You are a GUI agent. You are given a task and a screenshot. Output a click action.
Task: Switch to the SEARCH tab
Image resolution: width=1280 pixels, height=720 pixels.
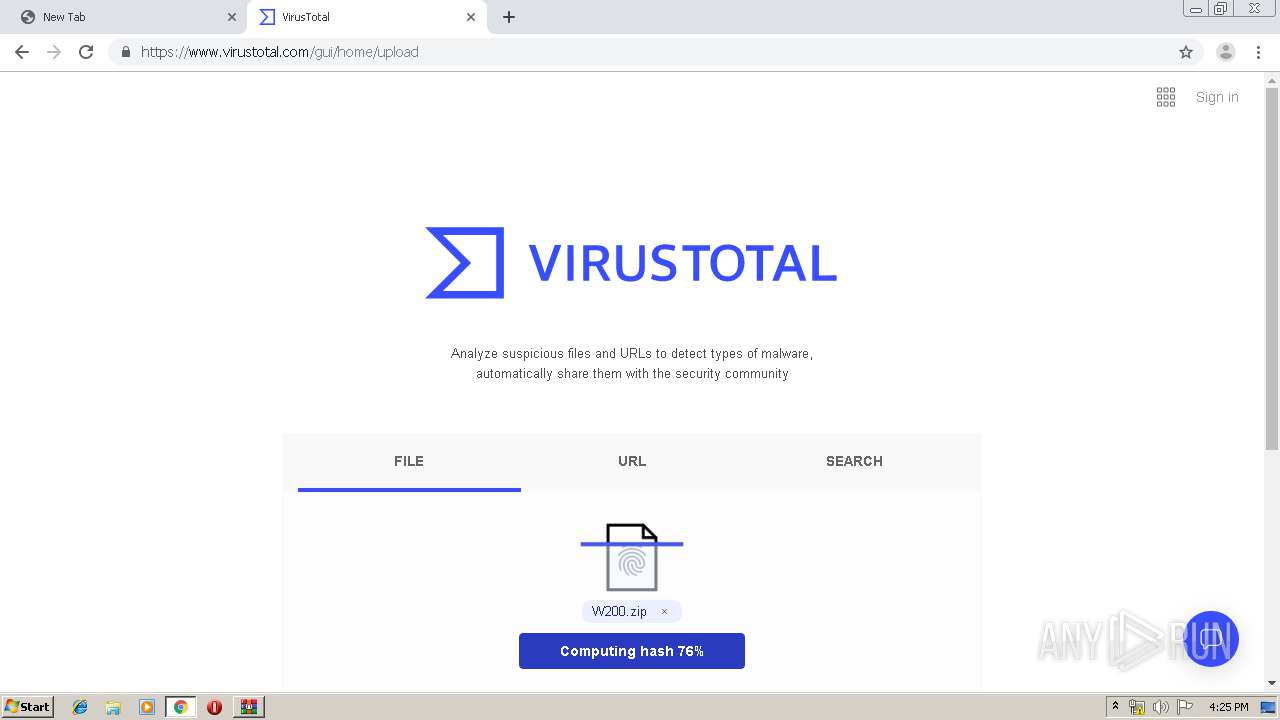[854, 461]
